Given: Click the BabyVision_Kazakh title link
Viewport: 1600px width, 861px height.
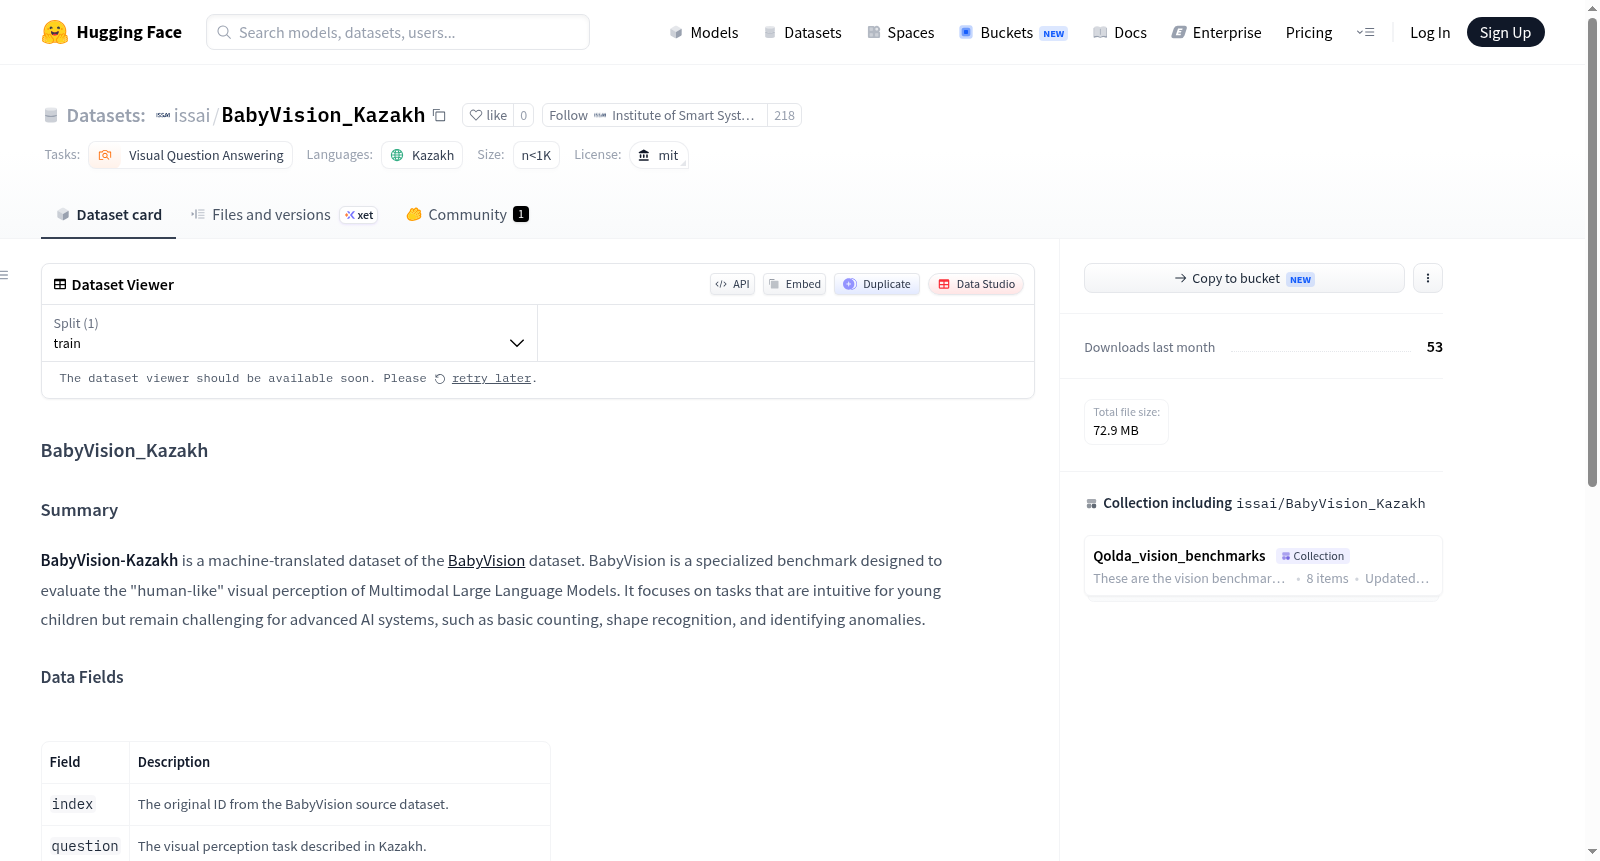Looking at the screenshot, I should pos(323,115).
